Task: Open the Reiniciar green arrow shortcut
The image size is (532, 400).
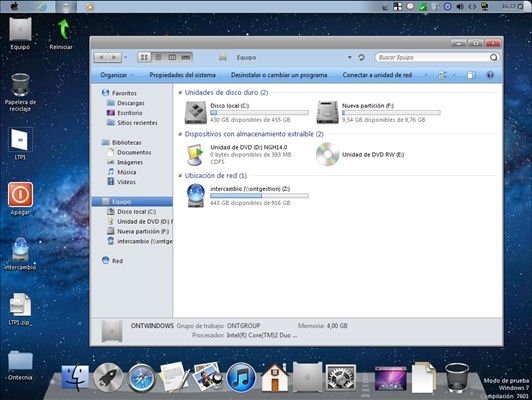Action: (x=61, y=34)
